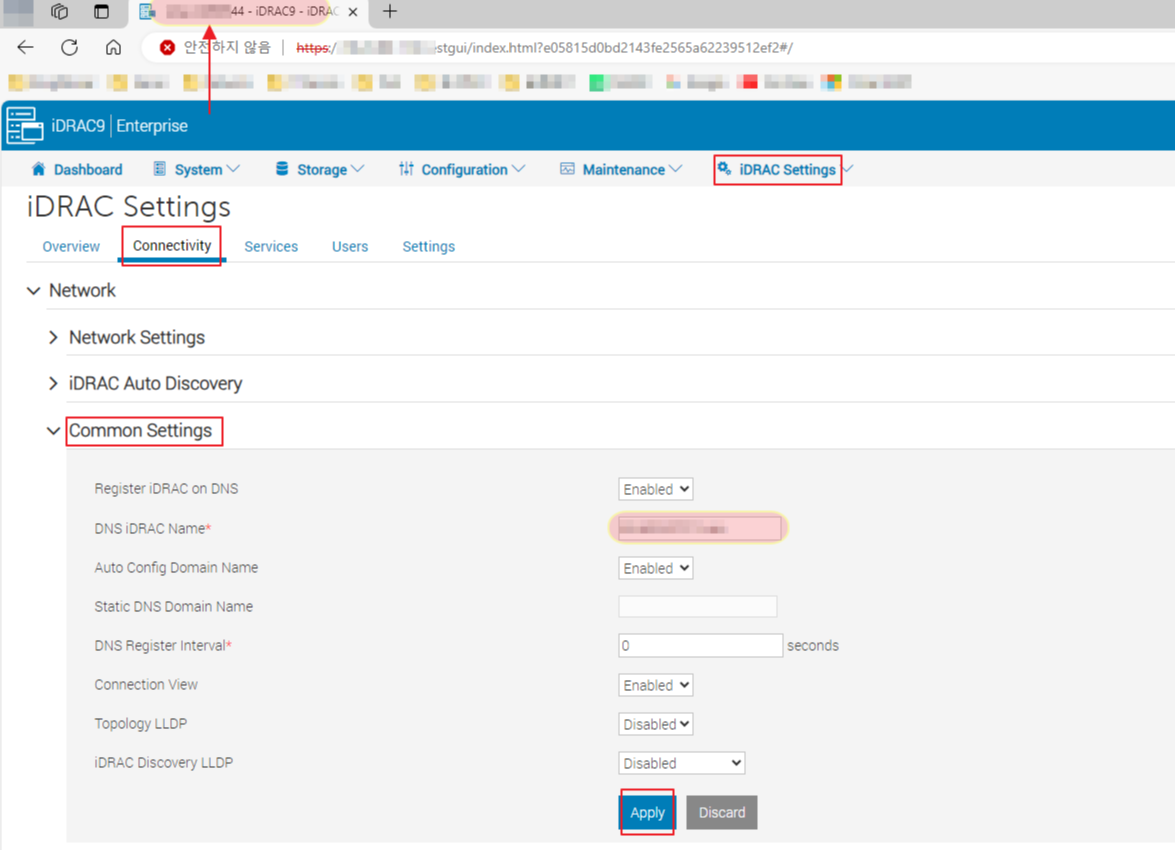Click the not-secure warning icon
1175x850 pixels.
[167, 47]
